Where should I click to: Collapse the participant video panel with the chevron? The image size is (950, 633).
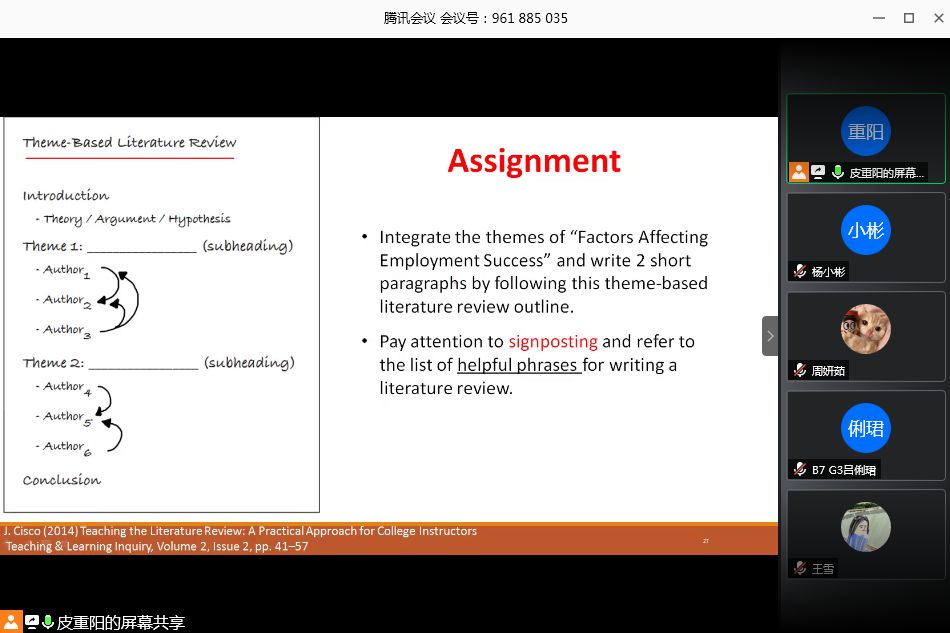[x=770, y=336]
